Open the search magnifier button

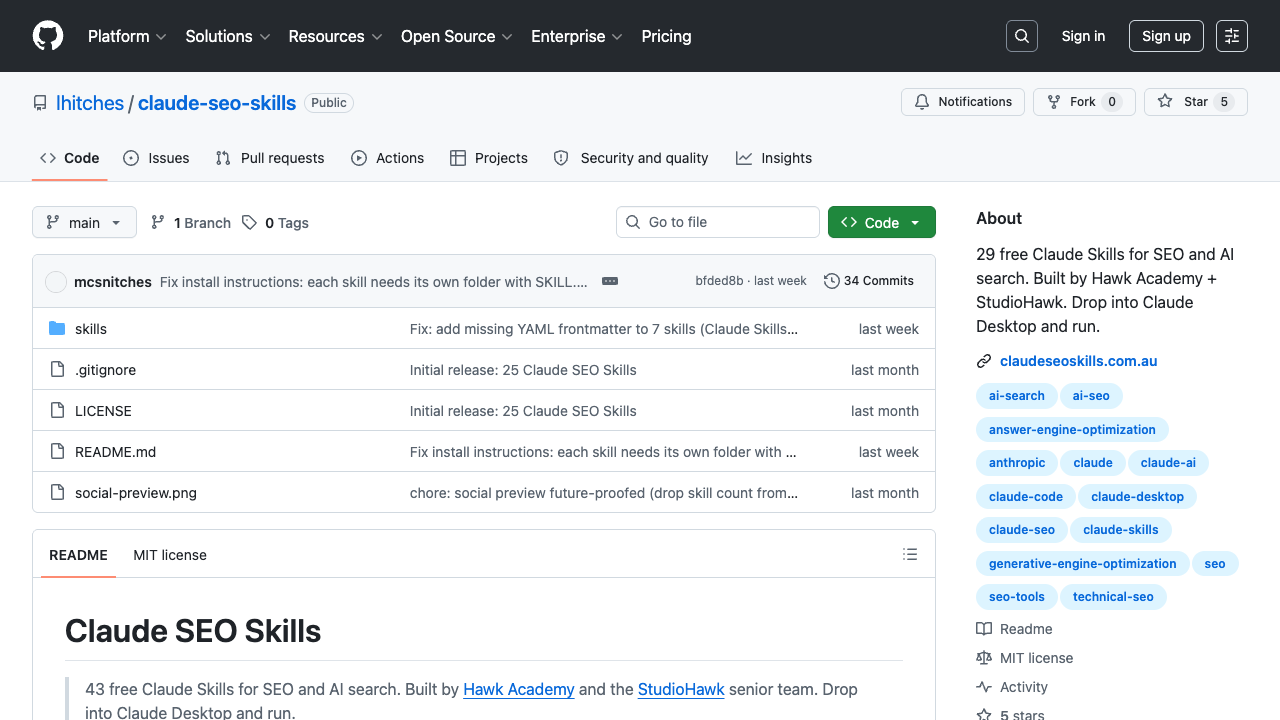(x=1022, y=36)
